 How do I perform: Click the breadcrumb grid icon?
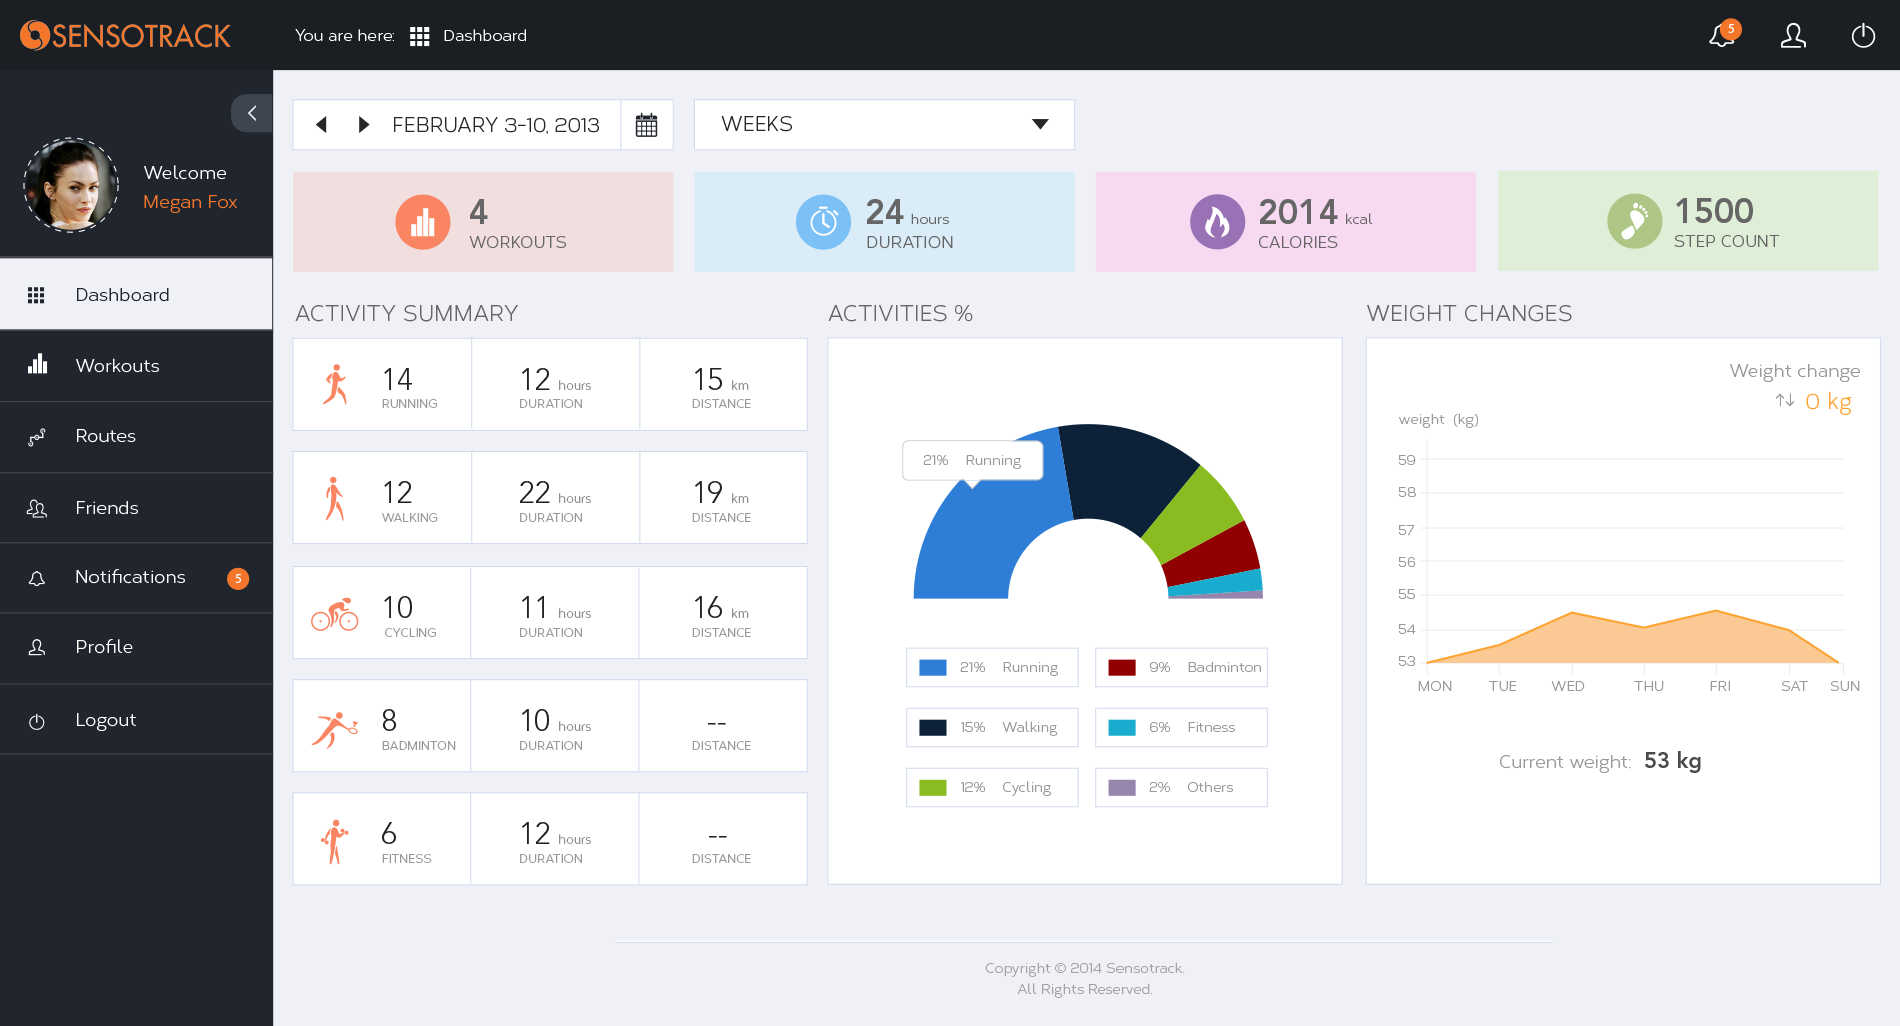[x=419, y=36]
